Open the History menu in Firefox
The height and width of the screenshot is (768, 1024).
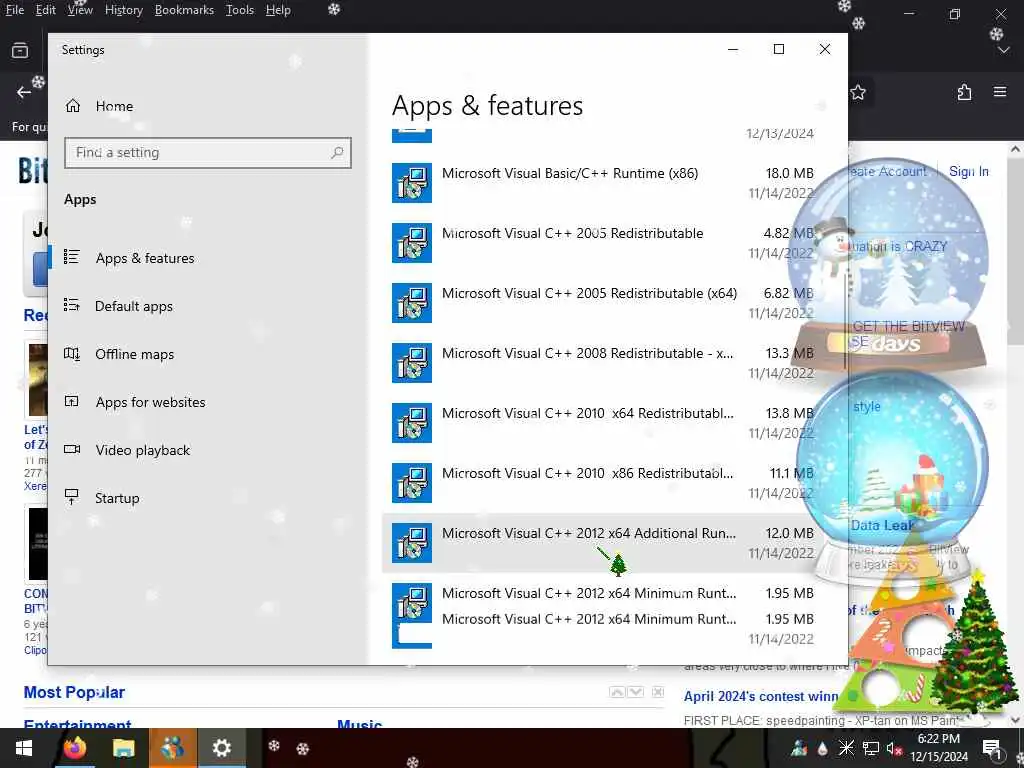[124, 10]
